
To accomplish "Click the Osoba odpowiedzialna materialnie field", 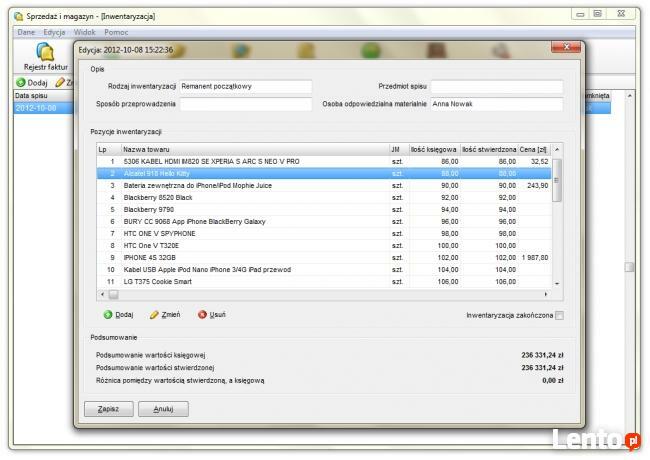I will pyautogui.click(x=496, y=104).
